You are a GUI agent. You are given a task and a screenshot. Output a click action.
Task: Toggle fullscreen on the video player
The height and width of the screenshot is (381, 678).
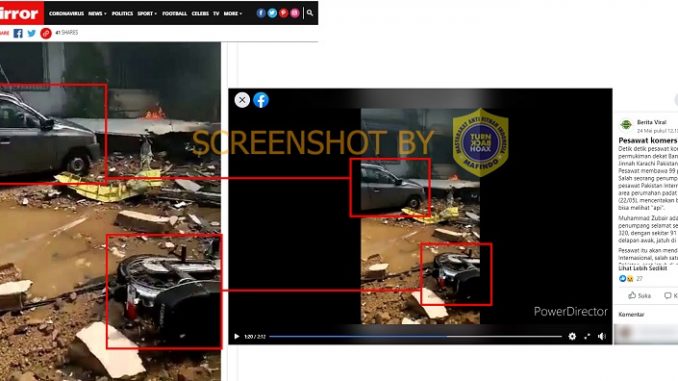click(587, 336)
